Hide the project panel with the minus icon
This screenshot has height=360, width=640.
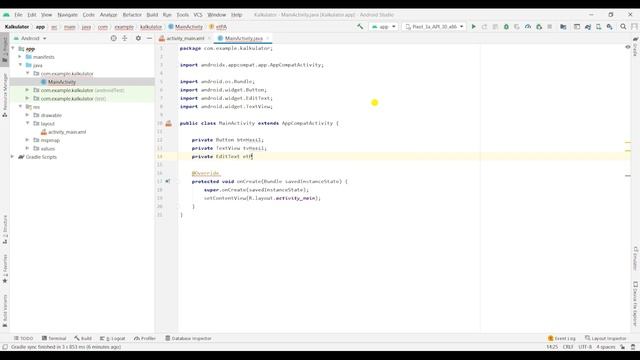(149, 38)
